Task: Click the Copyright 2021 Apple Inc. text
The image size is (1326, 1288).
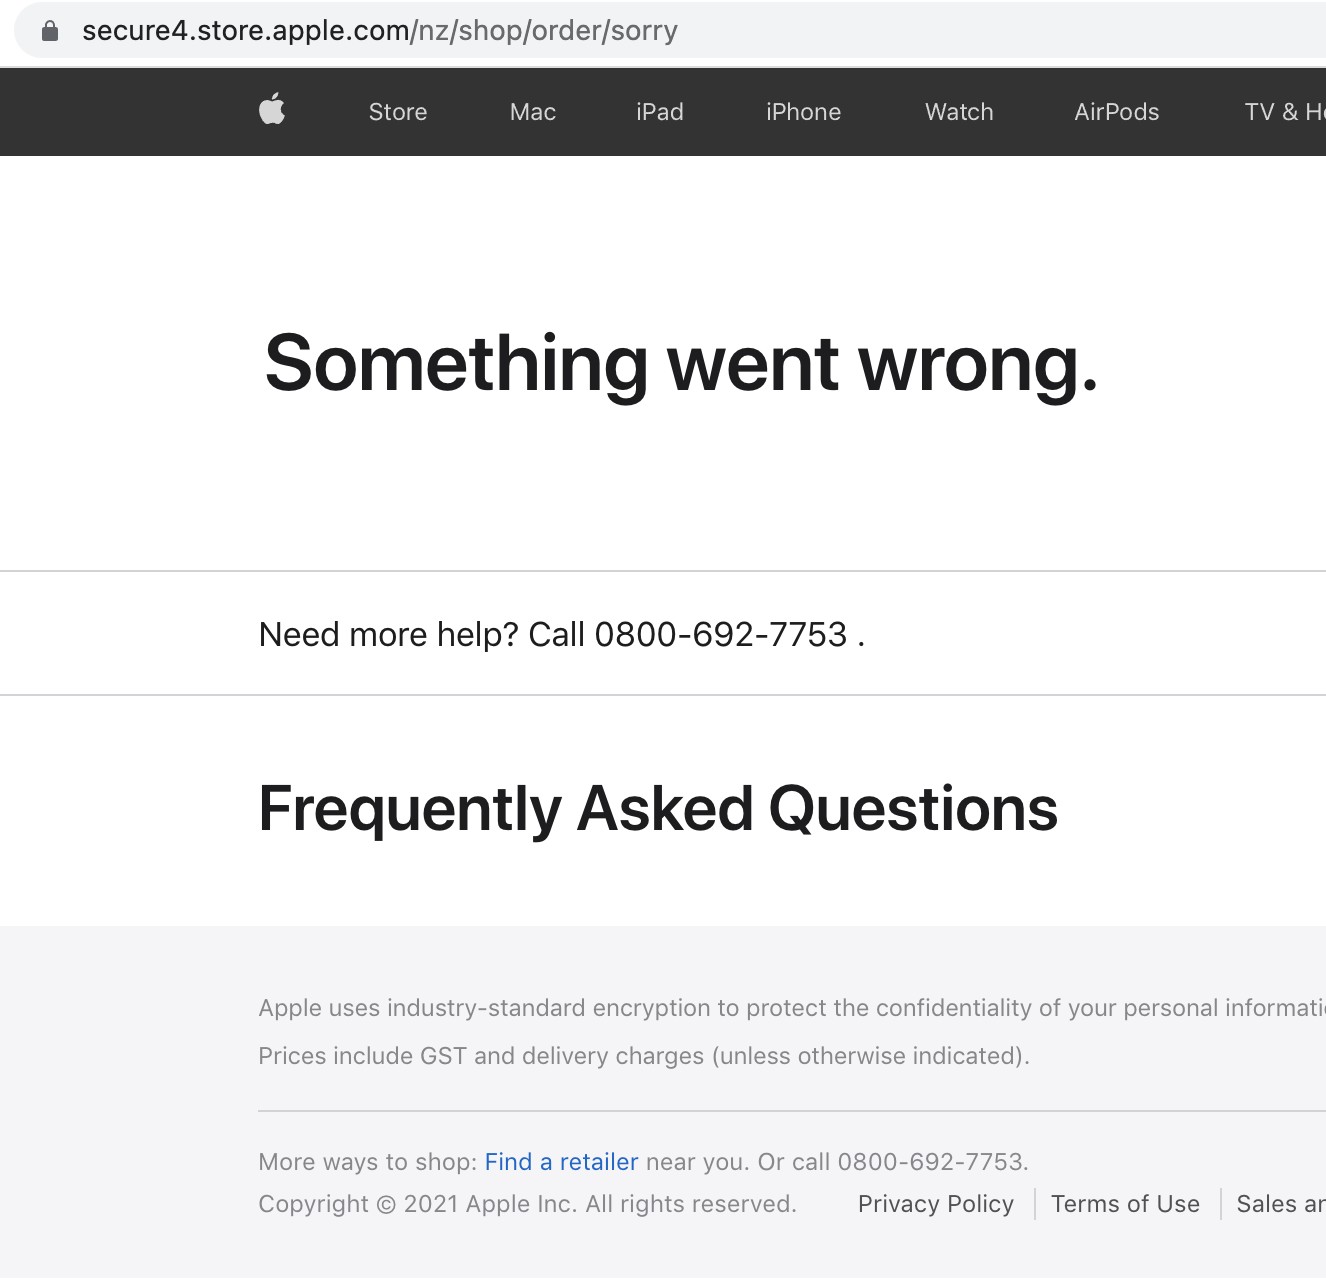Action: [x=527, y=1204]
